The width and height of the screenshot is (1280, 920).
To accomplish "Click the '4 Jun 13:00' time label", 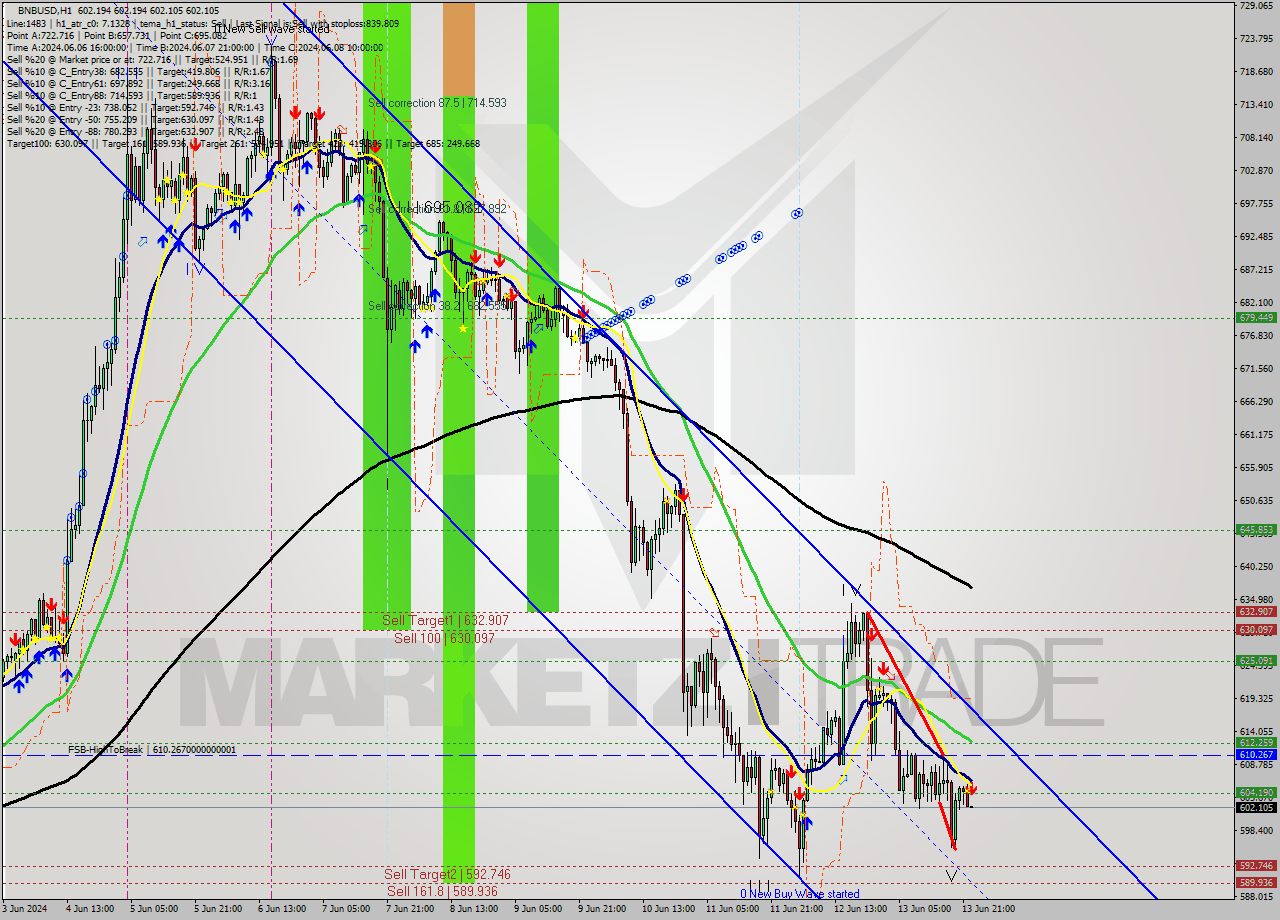I will point(90,909).
